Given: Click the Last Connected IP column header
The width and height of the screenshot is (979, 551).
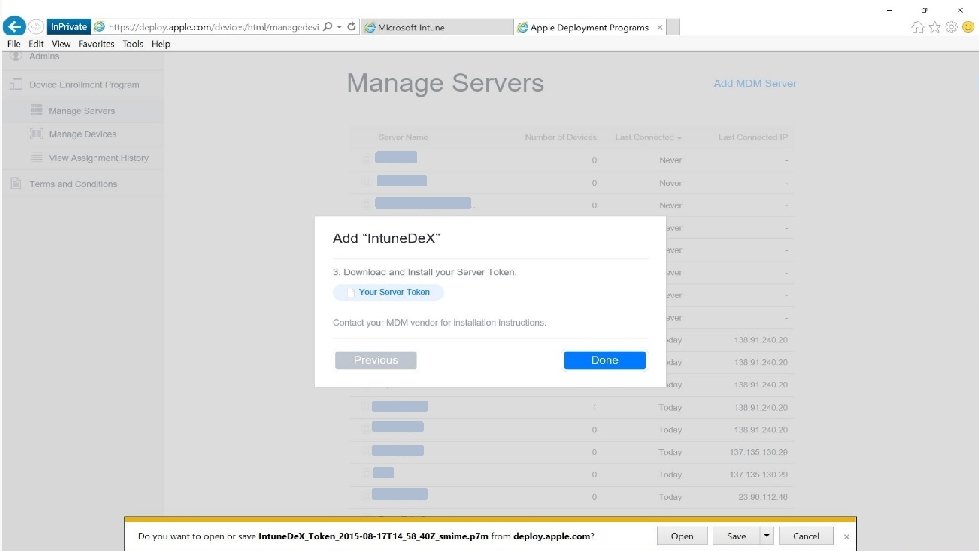Looking at the screenshot, I should click(x=753, y=137).
